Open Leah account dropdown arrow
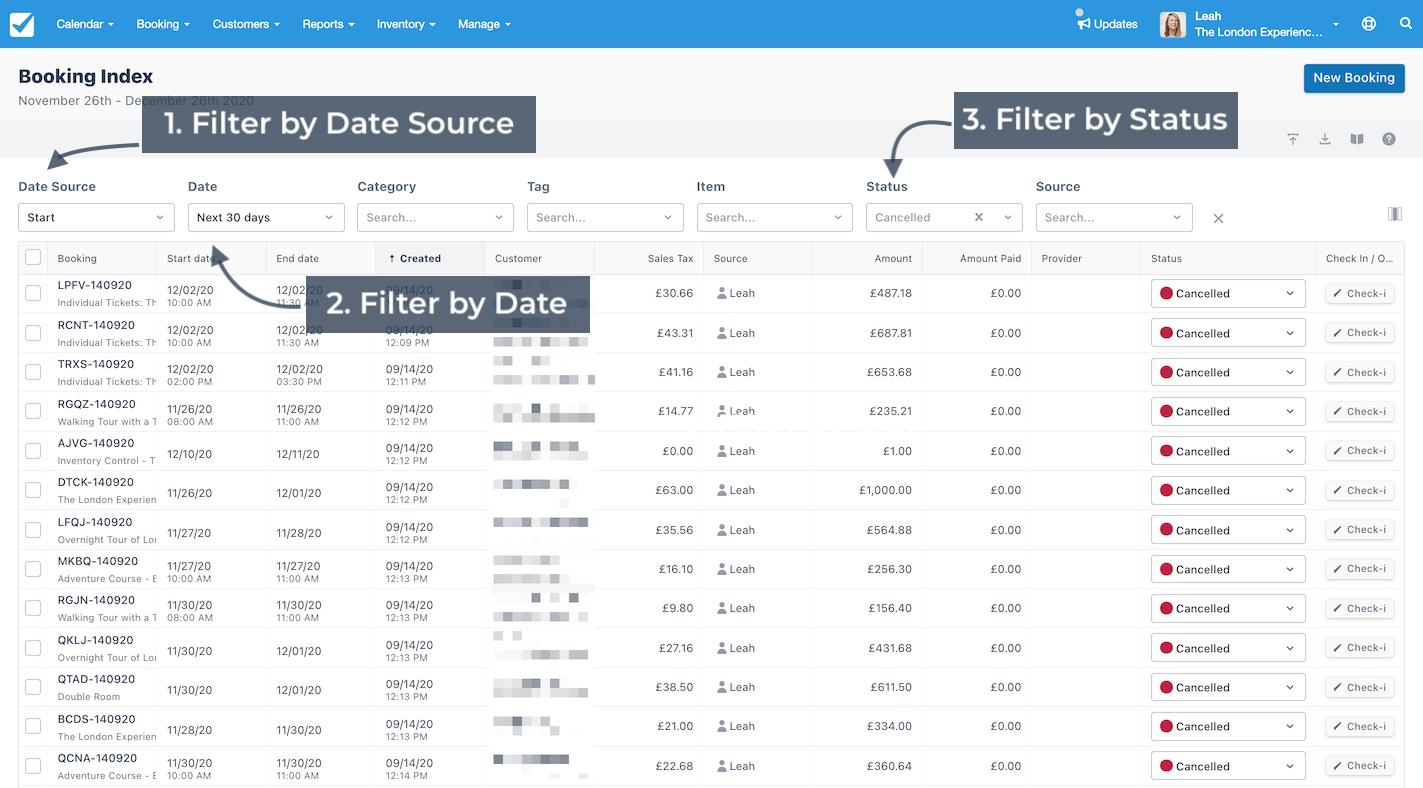The width and height of the screenshot is (1423, 788). tap(1336, 24)
